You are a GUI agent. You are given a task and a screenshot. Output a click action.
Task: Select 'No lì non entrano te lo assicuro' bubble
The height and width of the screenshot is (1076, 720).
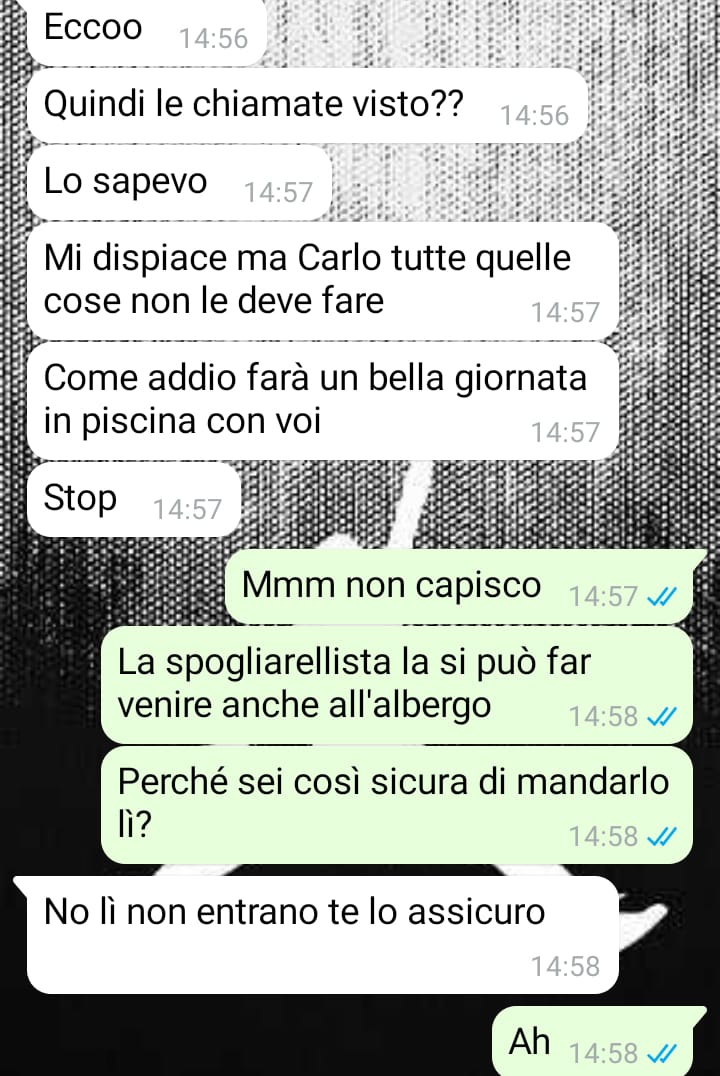pyautogui.click(x=316, y=935)
